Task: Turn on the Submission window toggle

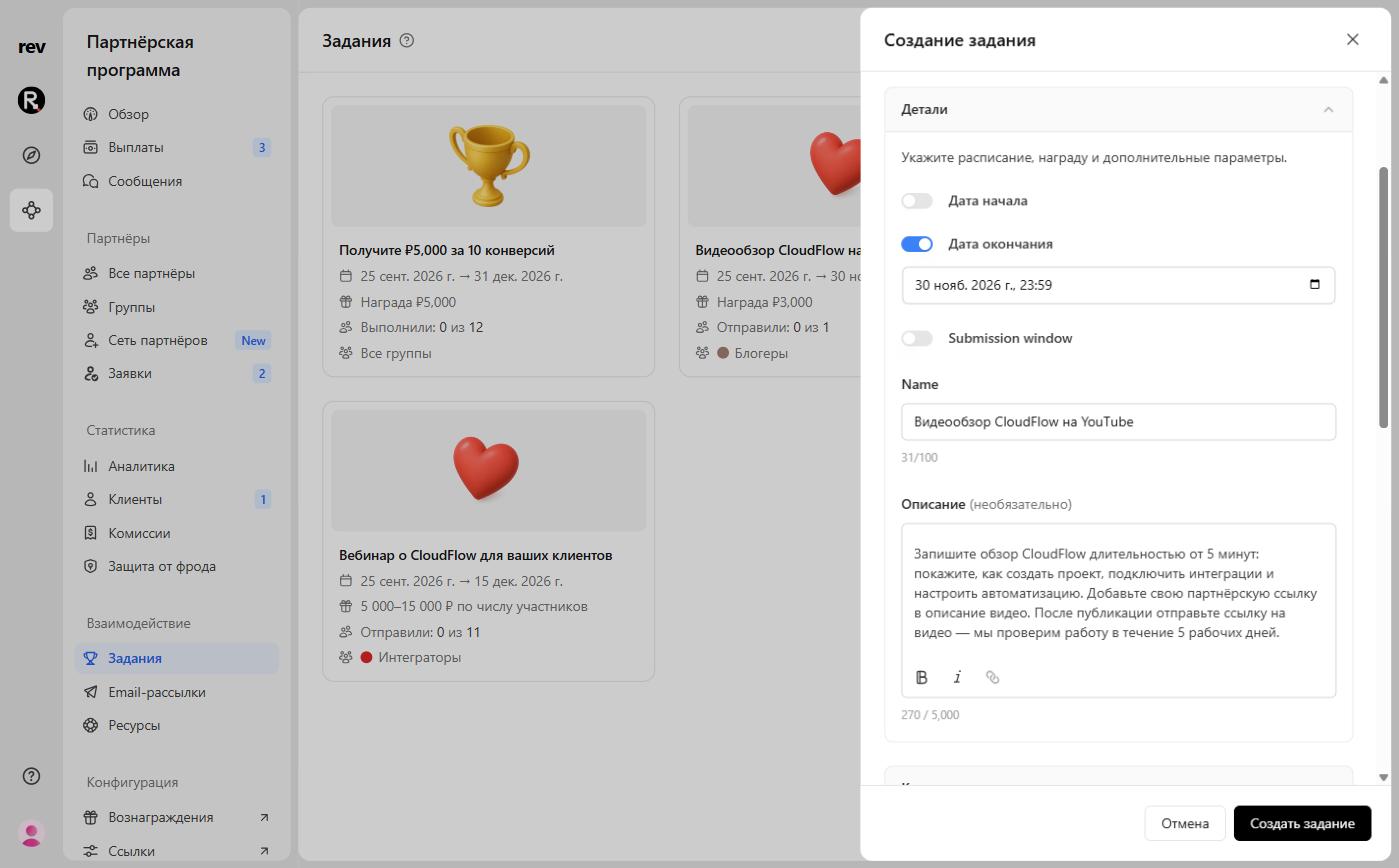Action: pyautogui.click(x=917, y=338)
